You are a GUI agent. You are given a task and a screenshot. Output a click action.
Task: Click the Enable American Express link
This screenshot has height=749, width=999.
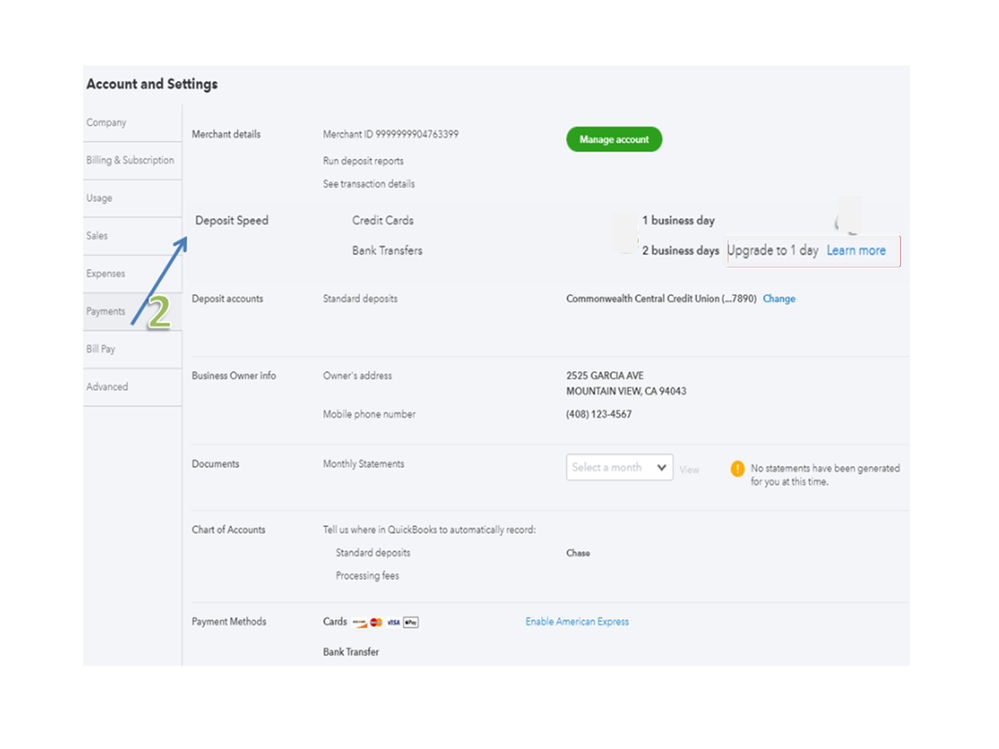point(577,622)
